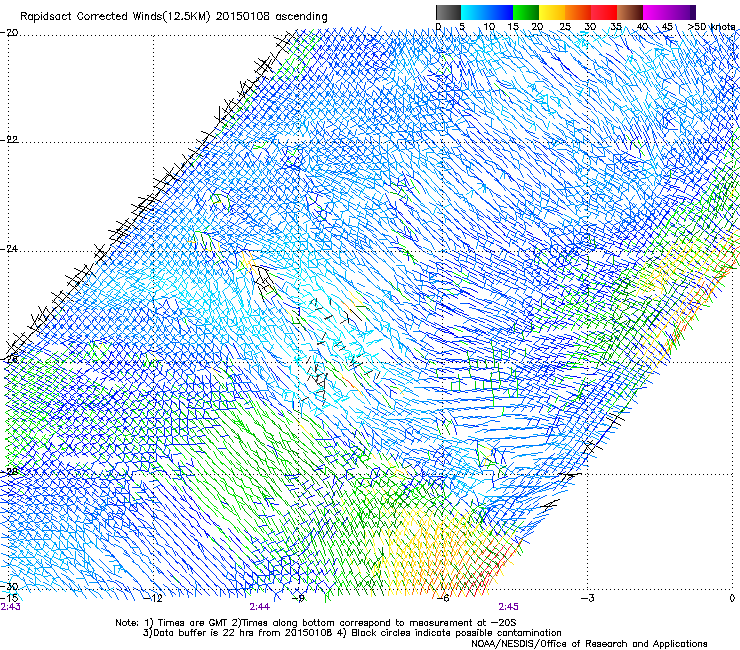Click the '-3' longitude axis label
Screen dimensions: 740x650
[x=587, y=599]
